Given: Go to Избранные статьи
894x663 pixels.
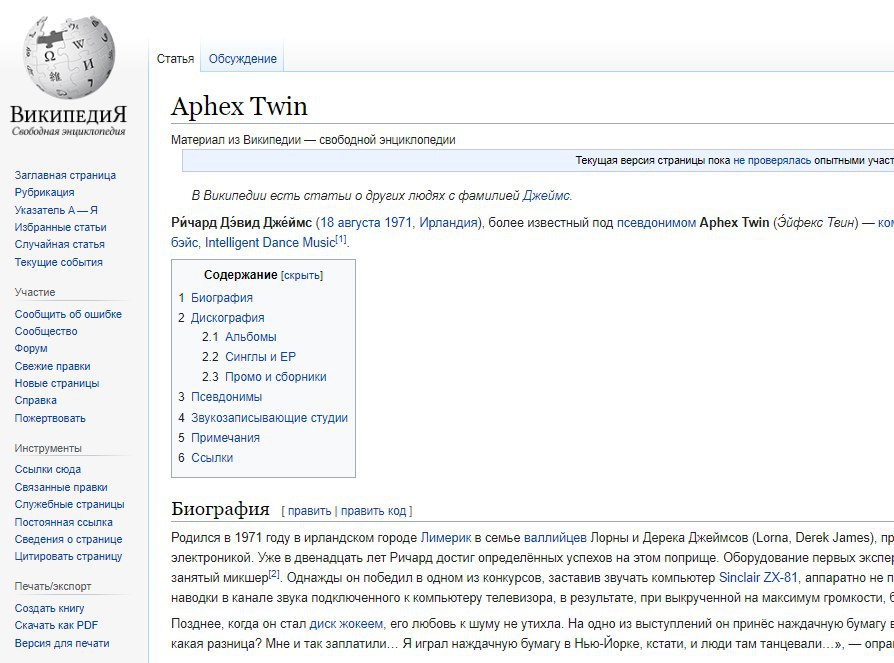Looking at the screenshot, I should pos(60,227).
